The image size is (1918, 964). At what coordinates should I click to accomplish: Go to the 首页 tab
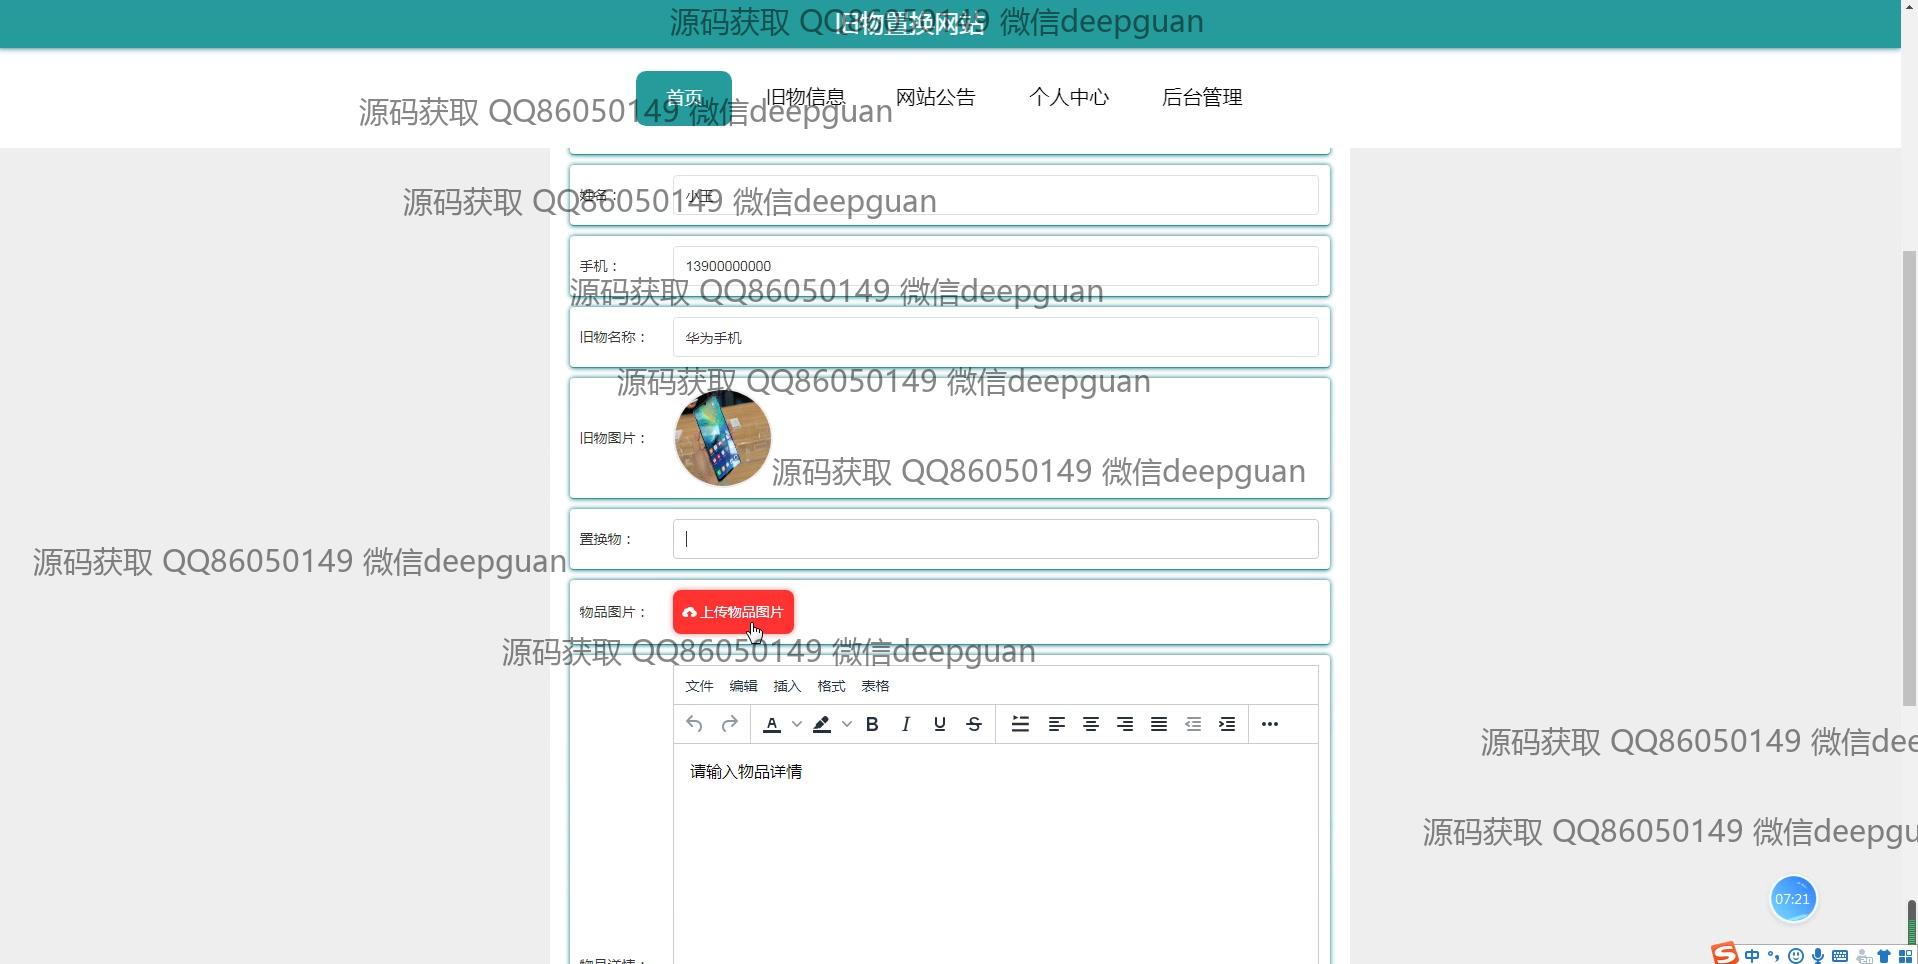[x=684, y=98]
